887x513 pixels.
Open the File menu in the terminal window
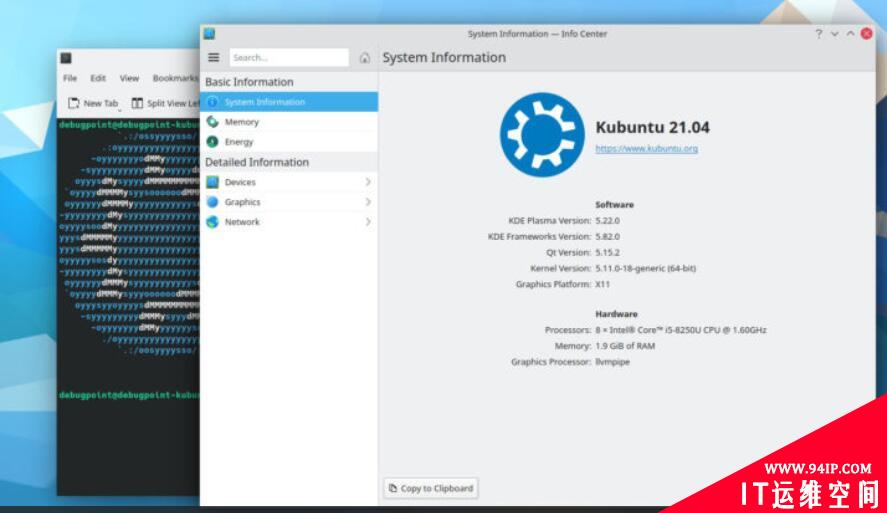click(70, 78)
